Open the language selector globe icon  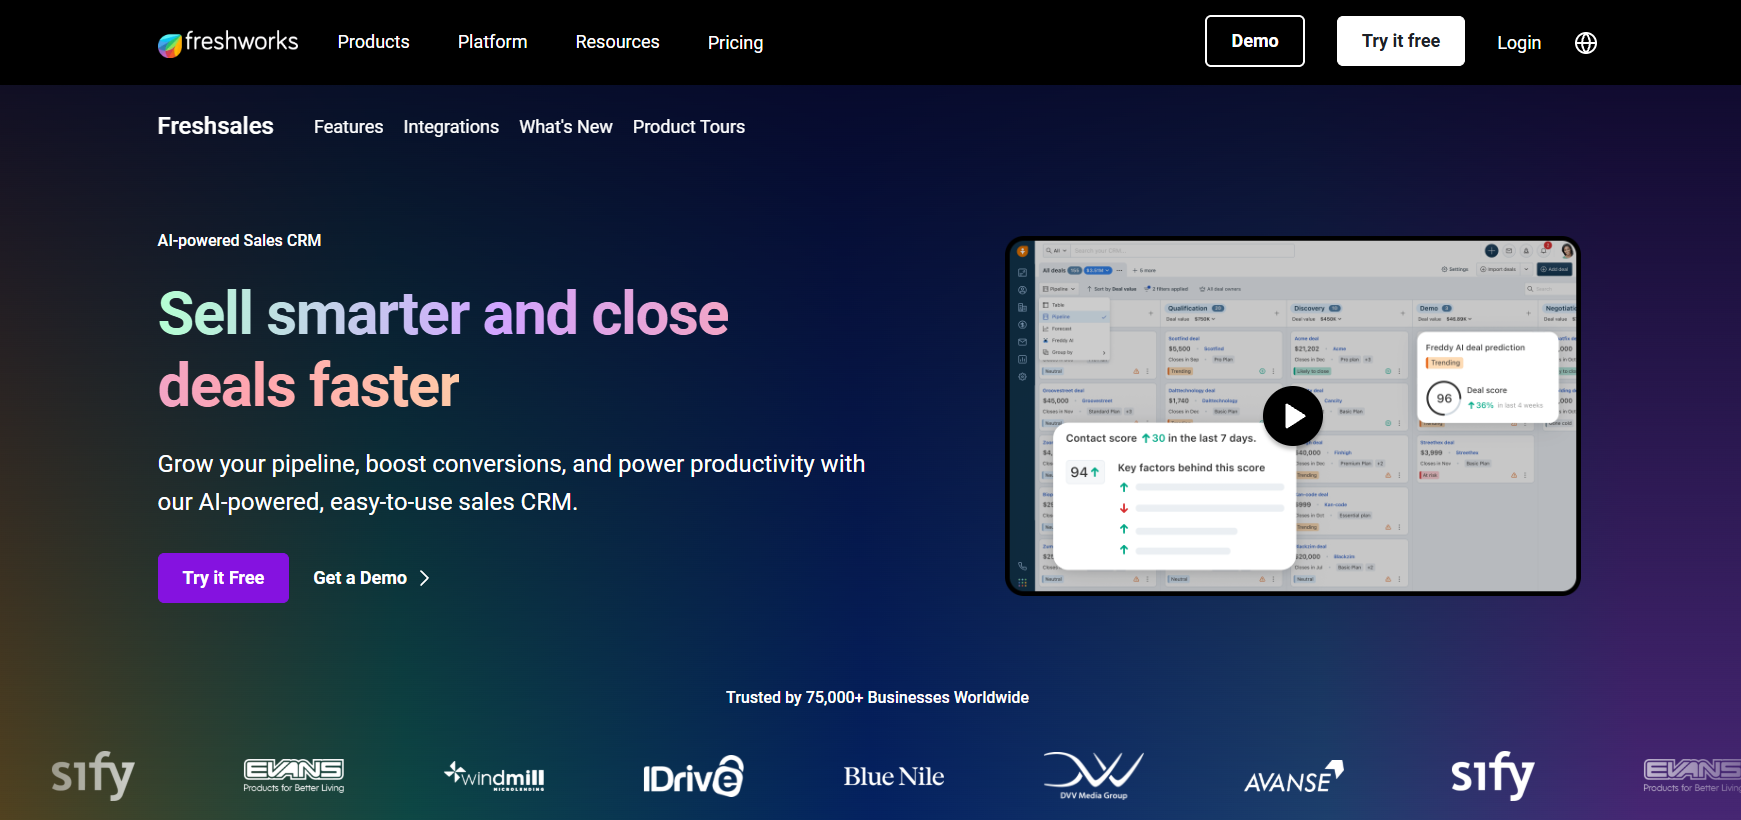(x=1585, y=43)
